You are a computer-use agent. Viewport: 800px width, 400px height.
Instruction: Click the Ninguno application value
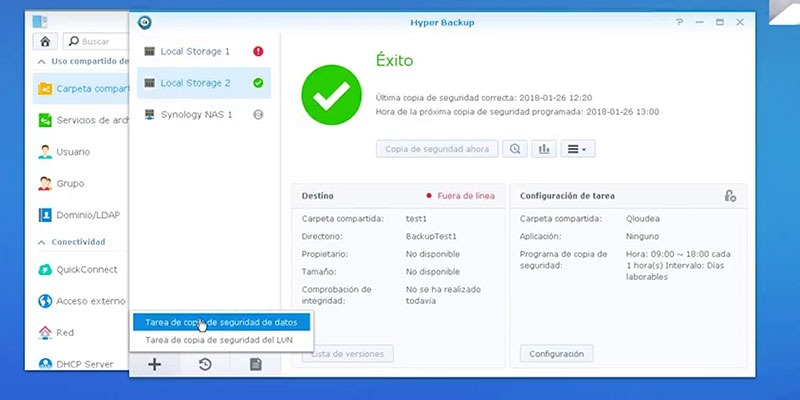642,236
